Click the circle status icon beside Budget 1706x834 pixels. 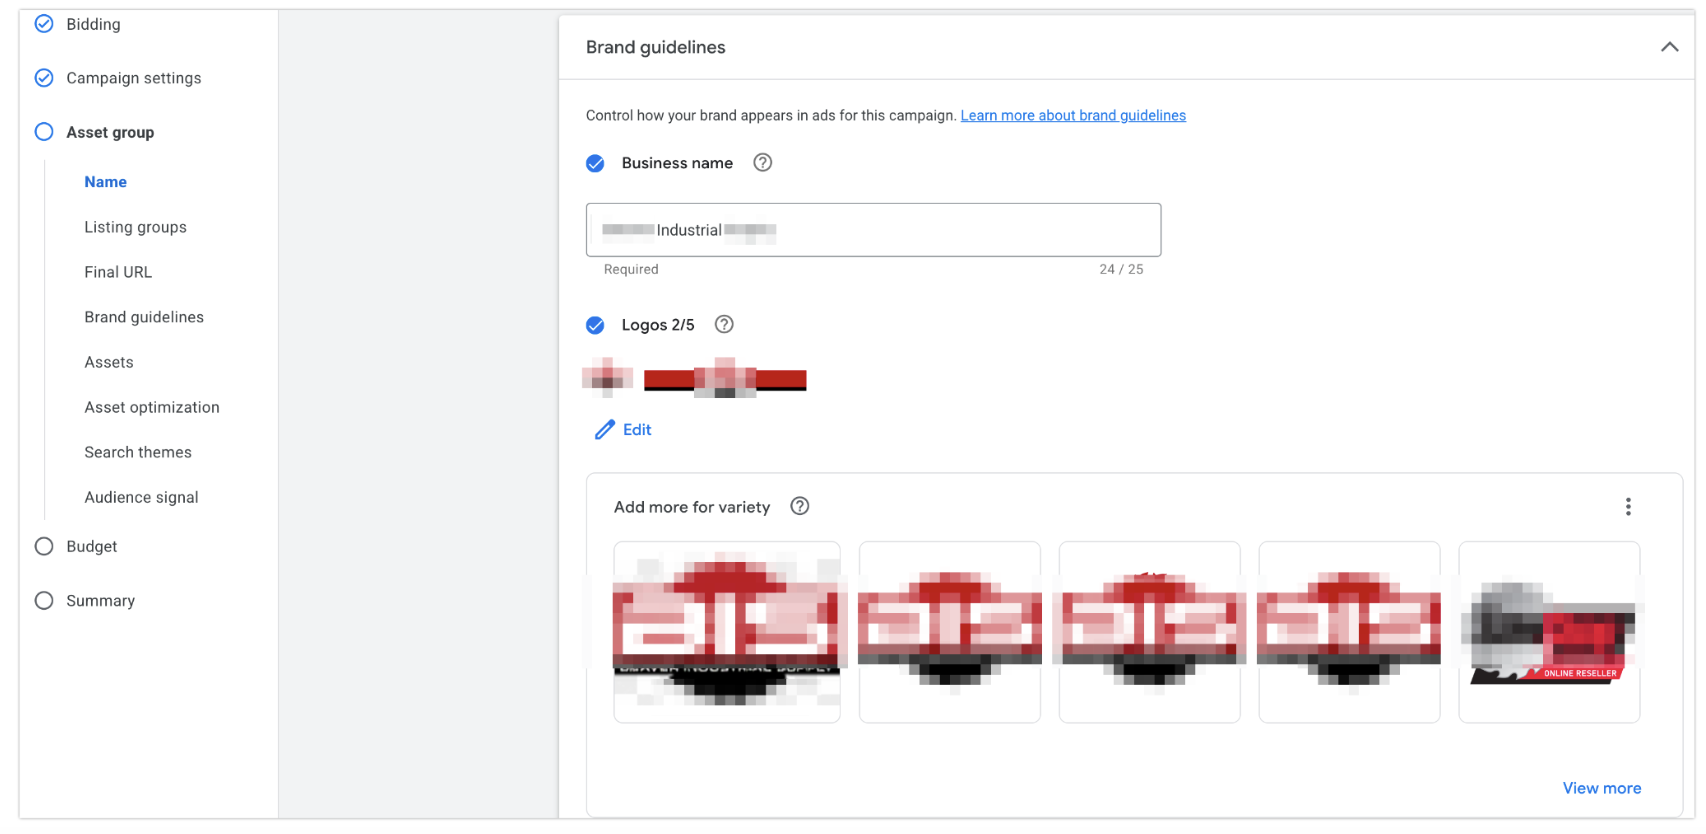tap(44, 546)
